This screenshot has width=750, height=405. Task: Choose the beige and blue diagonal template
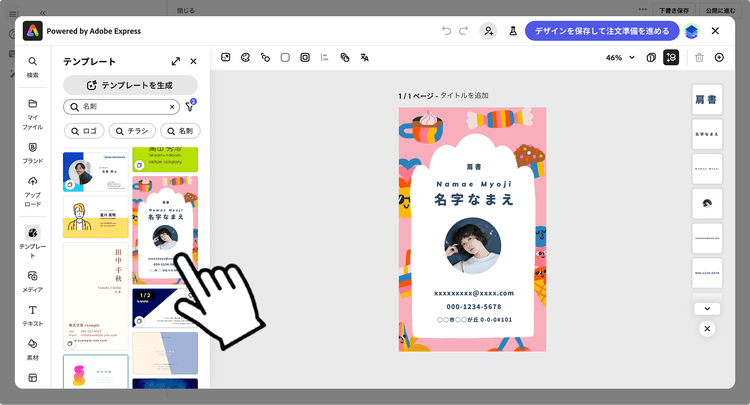165,353
